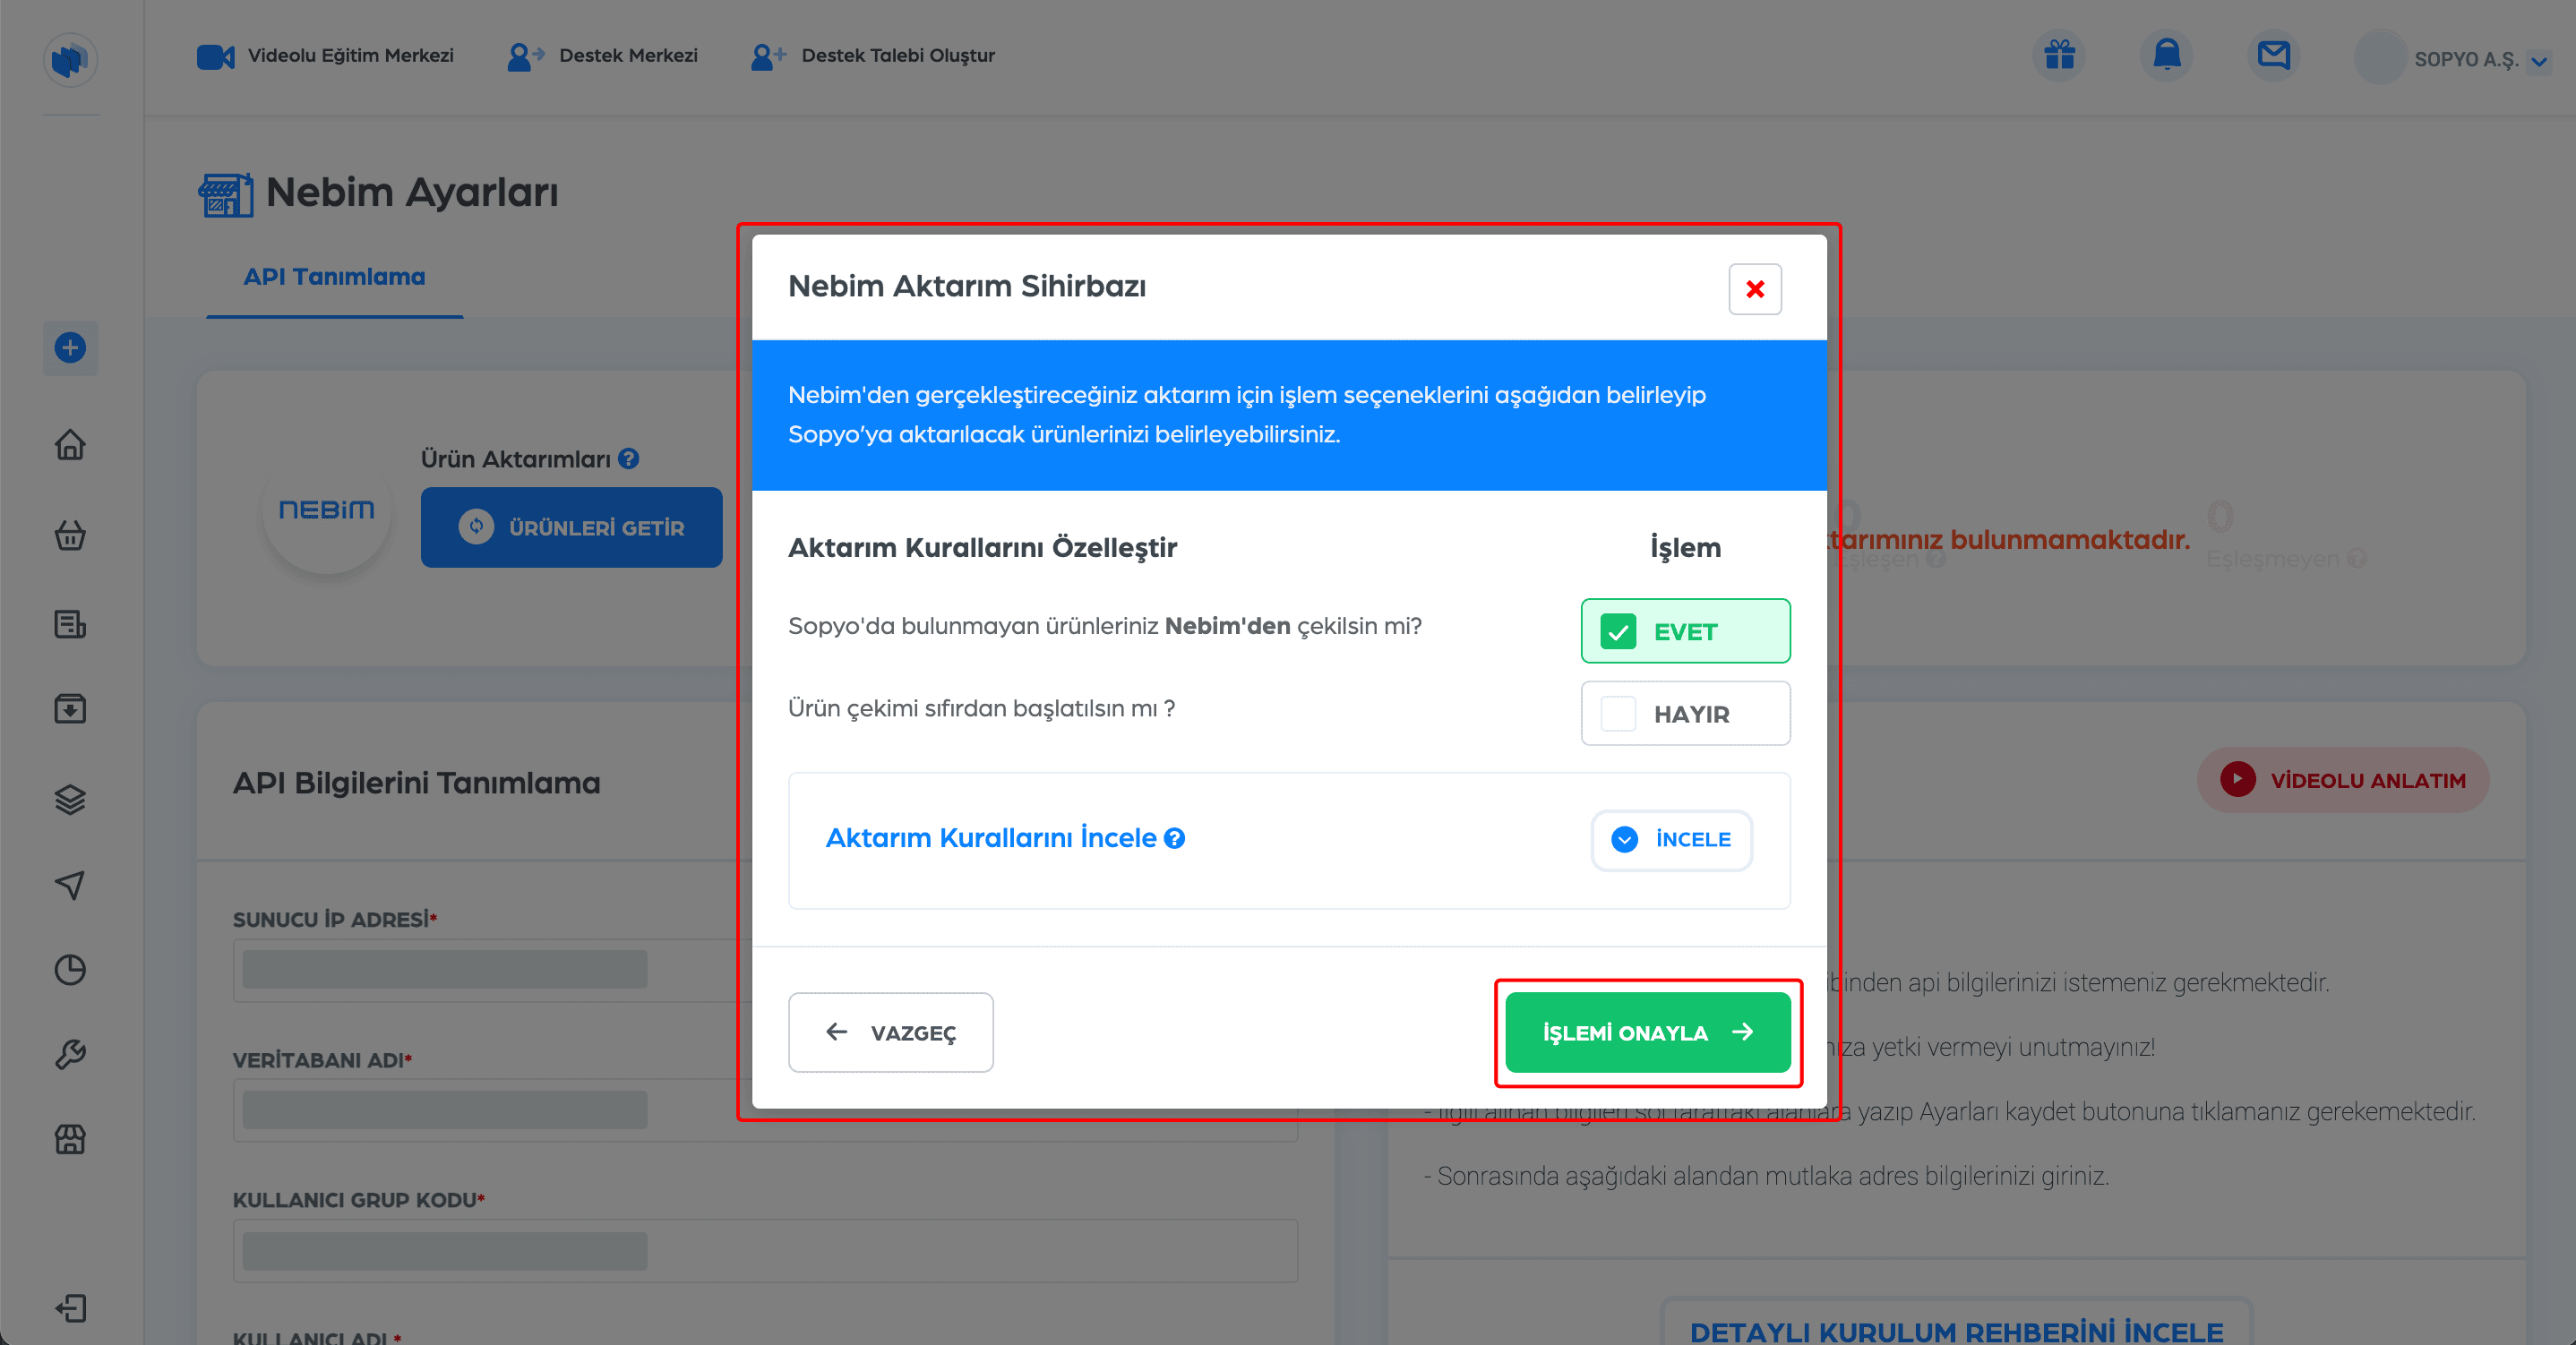
Task: Open the pie chart reports icon in sidebar
Action: (x=70, y=969)
